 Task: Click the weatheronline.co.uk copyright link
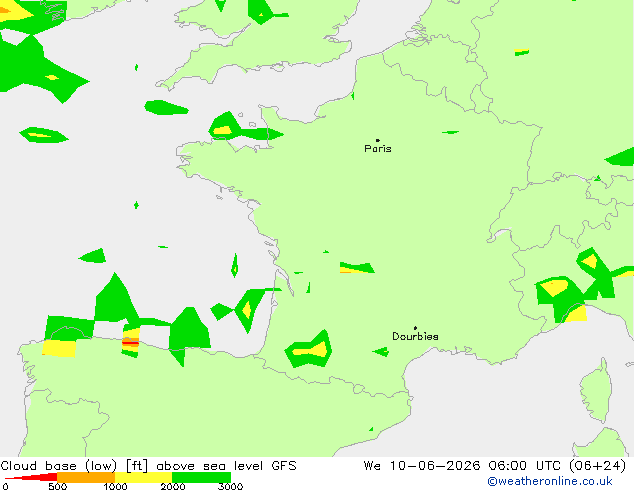(550, 481)
